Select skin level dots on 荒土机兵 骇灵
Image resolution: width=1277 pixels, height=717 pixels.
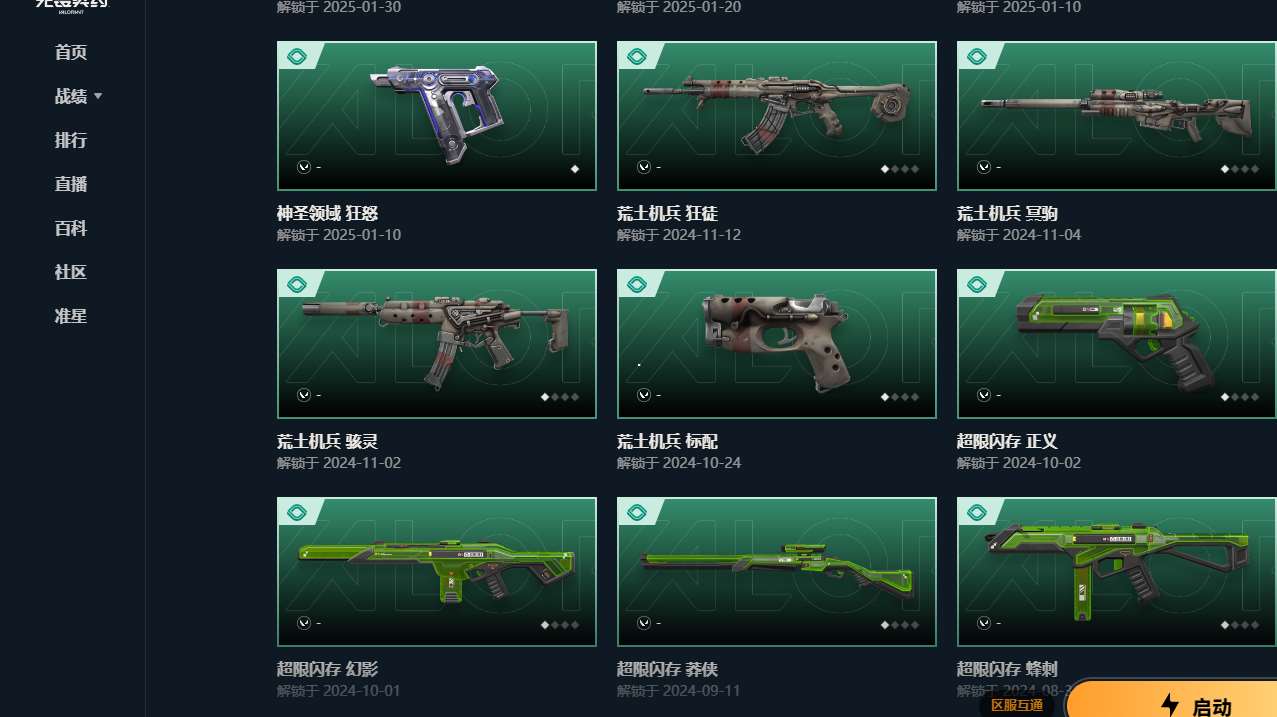click(x=560, y=397)
